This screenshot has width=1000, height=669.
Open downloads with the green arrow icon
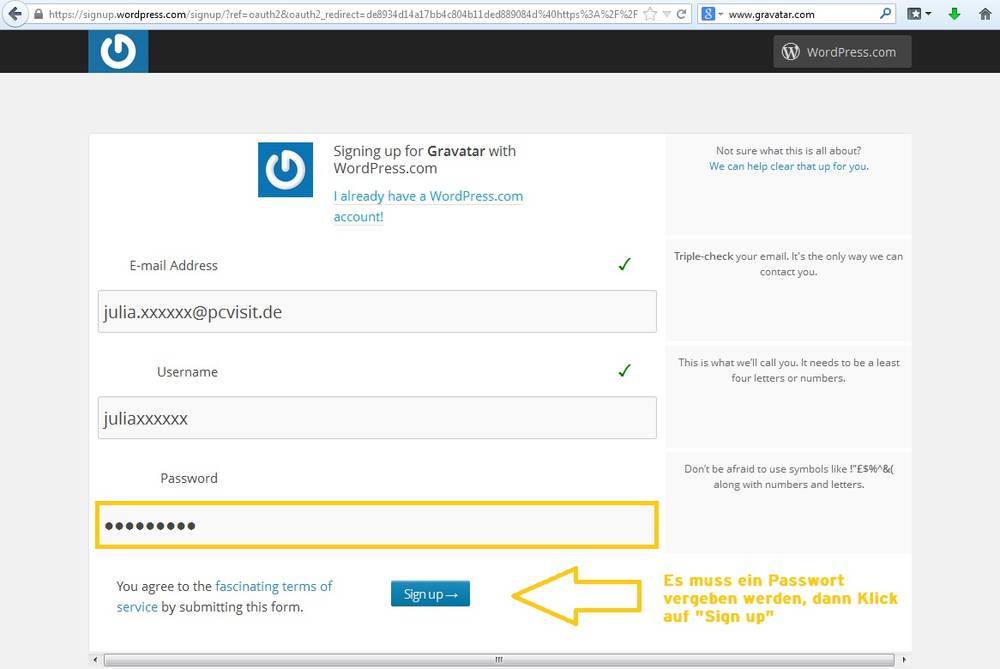[x=954, y=14]
